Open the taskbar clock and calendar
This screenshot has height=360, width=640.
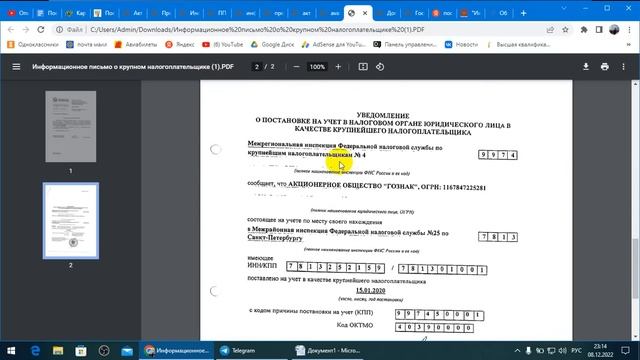600,351
